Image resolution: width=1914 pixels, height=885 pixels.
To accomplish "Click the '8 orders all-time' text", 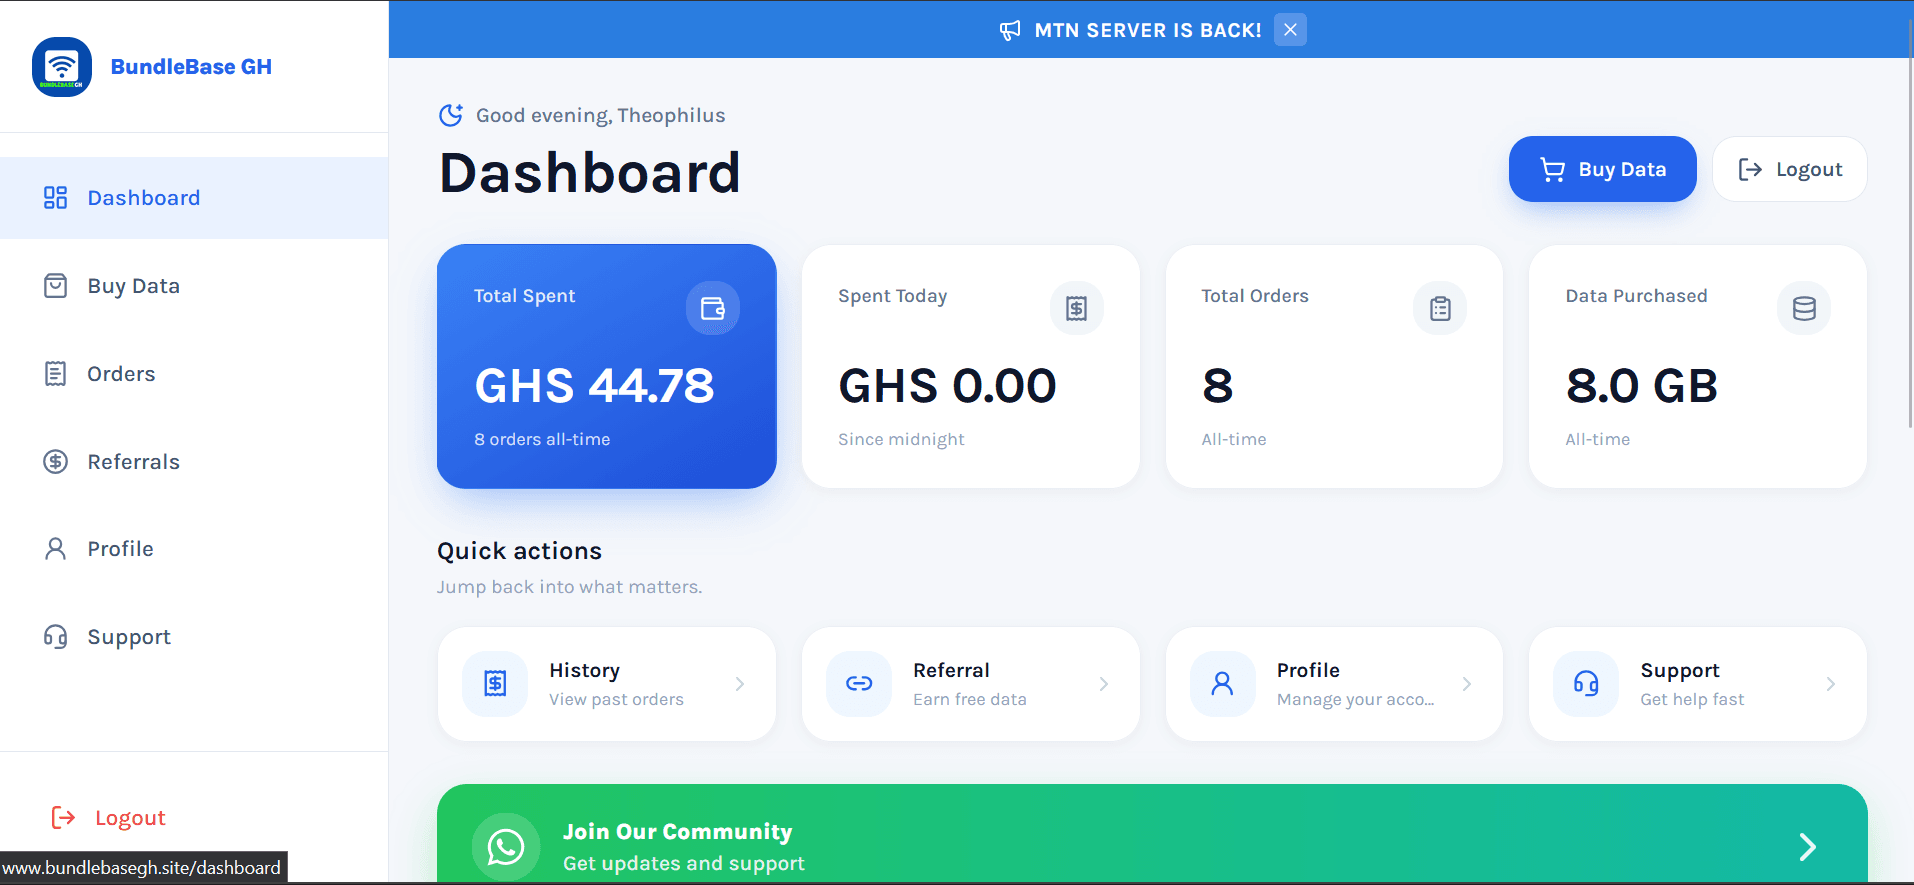I will pos(542,439).
